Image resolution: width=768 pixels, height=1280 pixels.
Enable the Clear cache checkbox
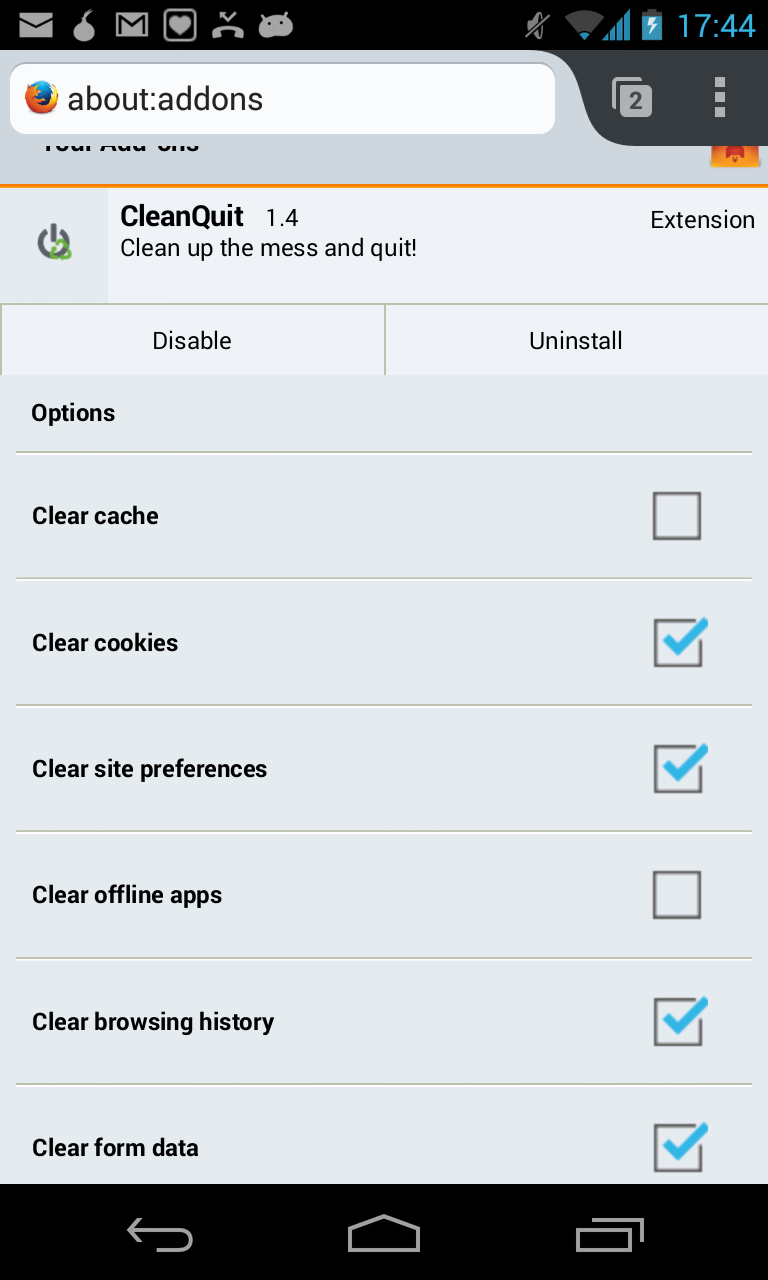pyautogui.click(x=677, y=516)
